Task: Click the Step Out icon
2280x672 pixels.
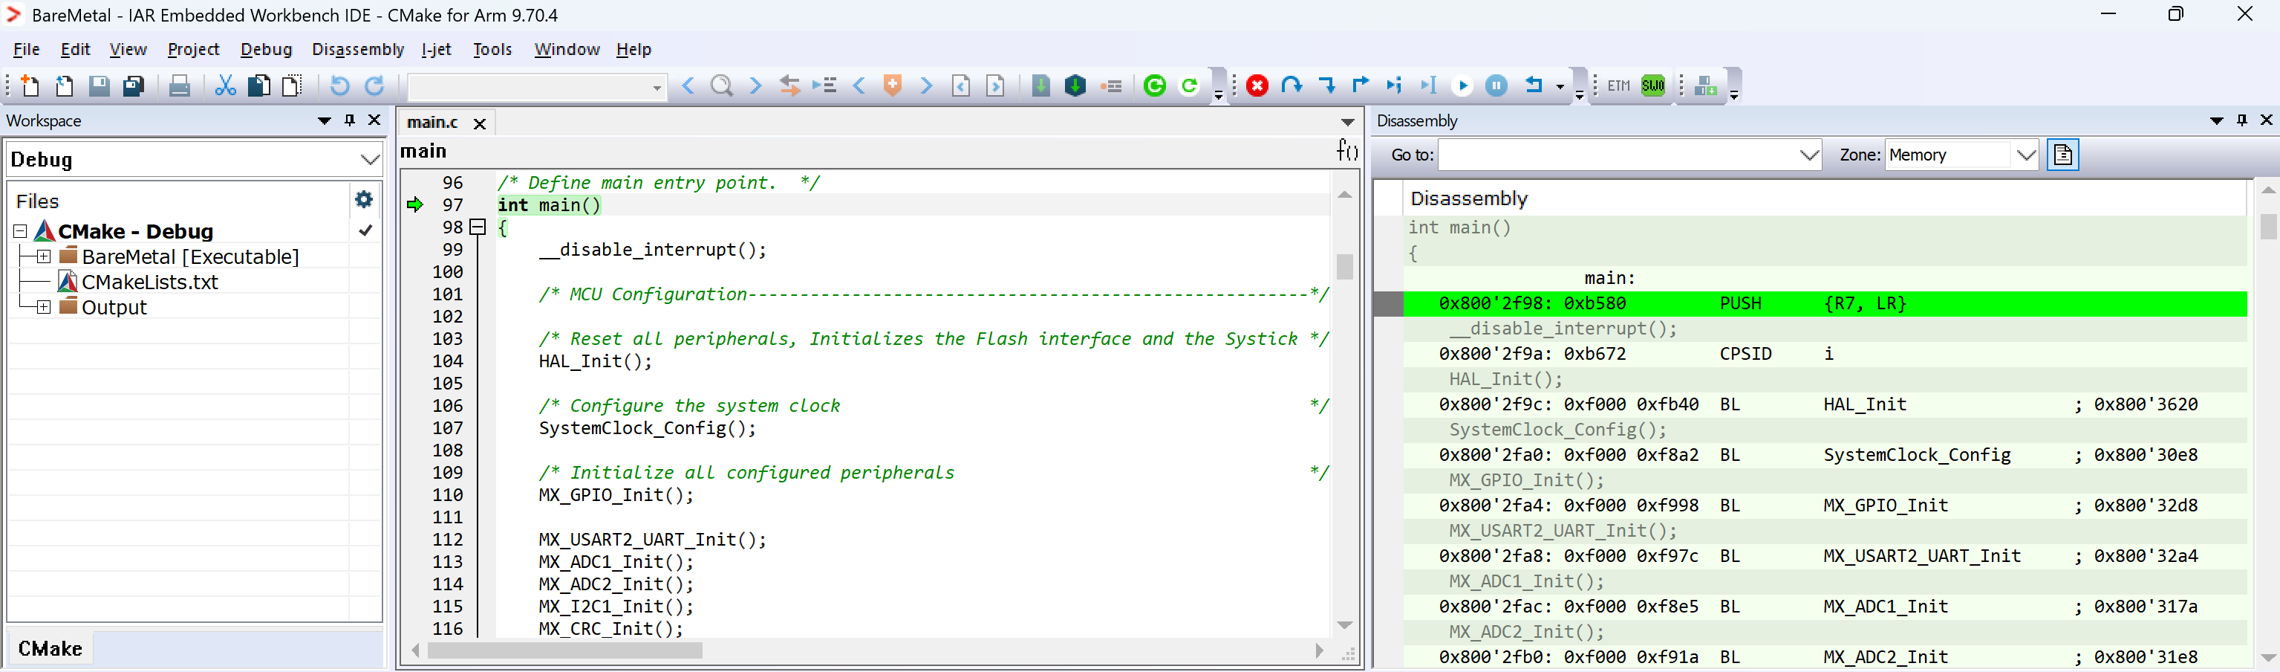Action: (x=1361, y=86)
